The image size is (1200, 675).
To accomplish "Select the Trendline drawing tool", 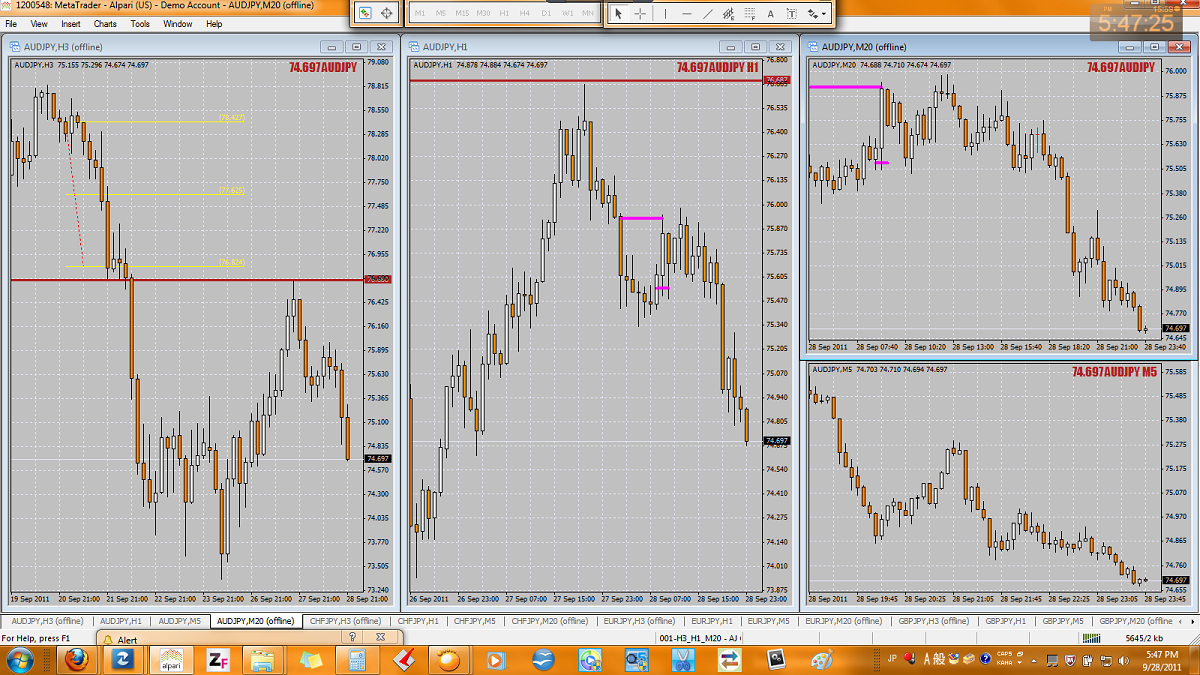I will click(708, 14).
